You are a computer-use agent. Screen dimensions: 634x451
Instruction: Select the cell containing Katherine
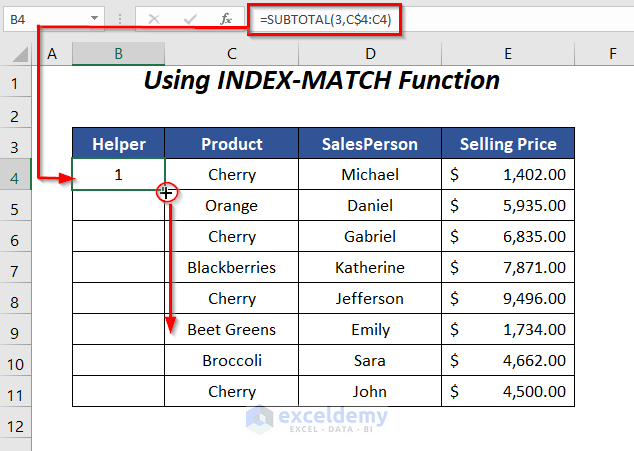pos(370,267)
